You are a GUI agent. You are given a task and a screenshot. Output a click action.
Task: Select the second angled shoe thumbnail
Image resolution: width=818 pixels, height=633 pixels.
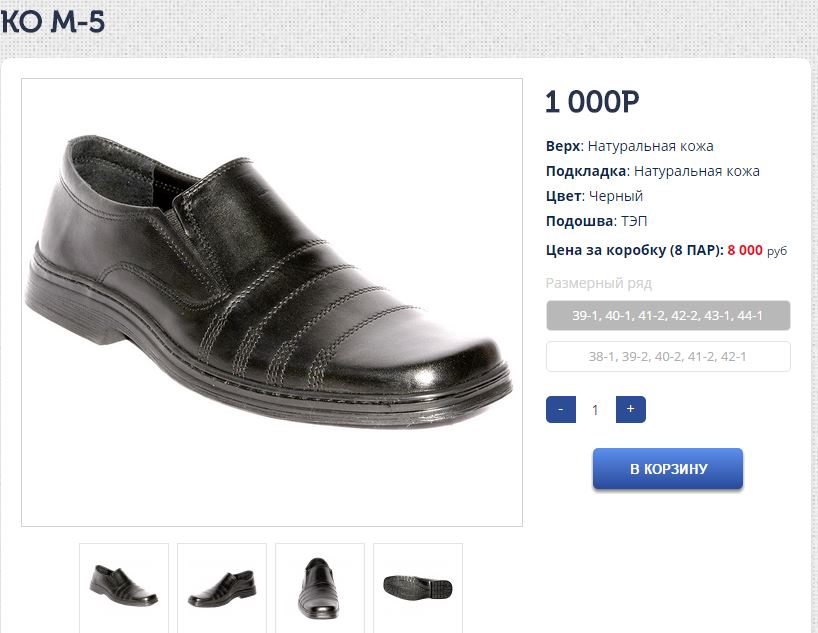pos(222,586)
